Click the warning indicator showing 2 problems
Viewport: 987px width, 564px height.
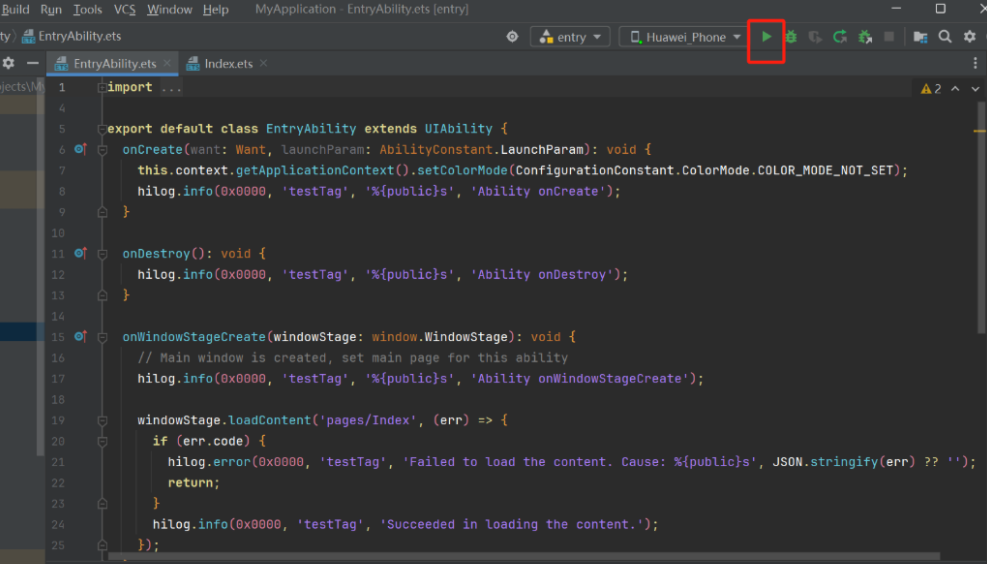coord(931,89)
